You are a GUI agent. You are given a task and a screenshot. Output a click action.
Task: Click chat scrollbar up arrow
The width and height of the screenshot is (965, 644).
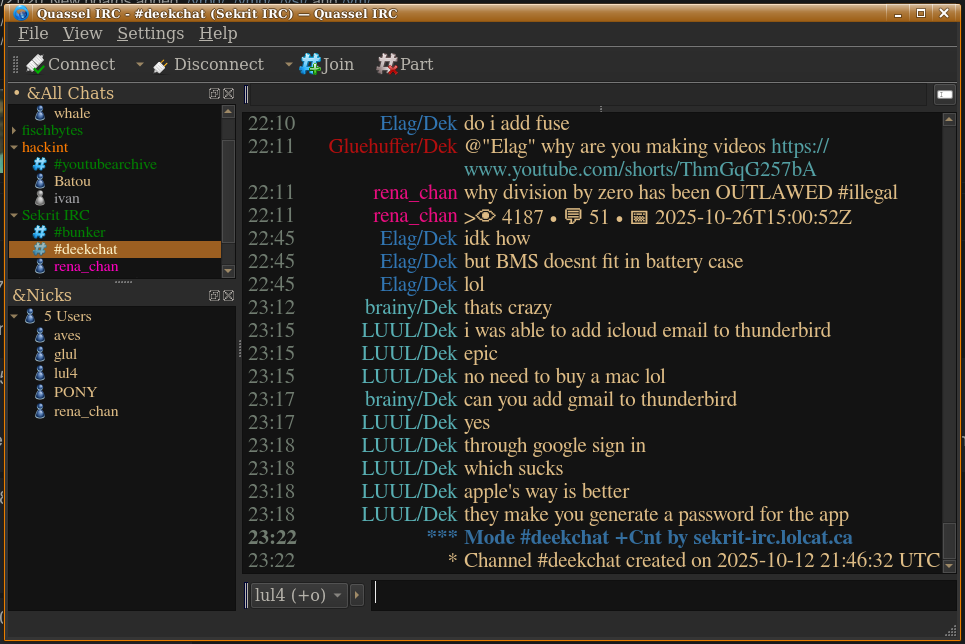tap(949, 119)
